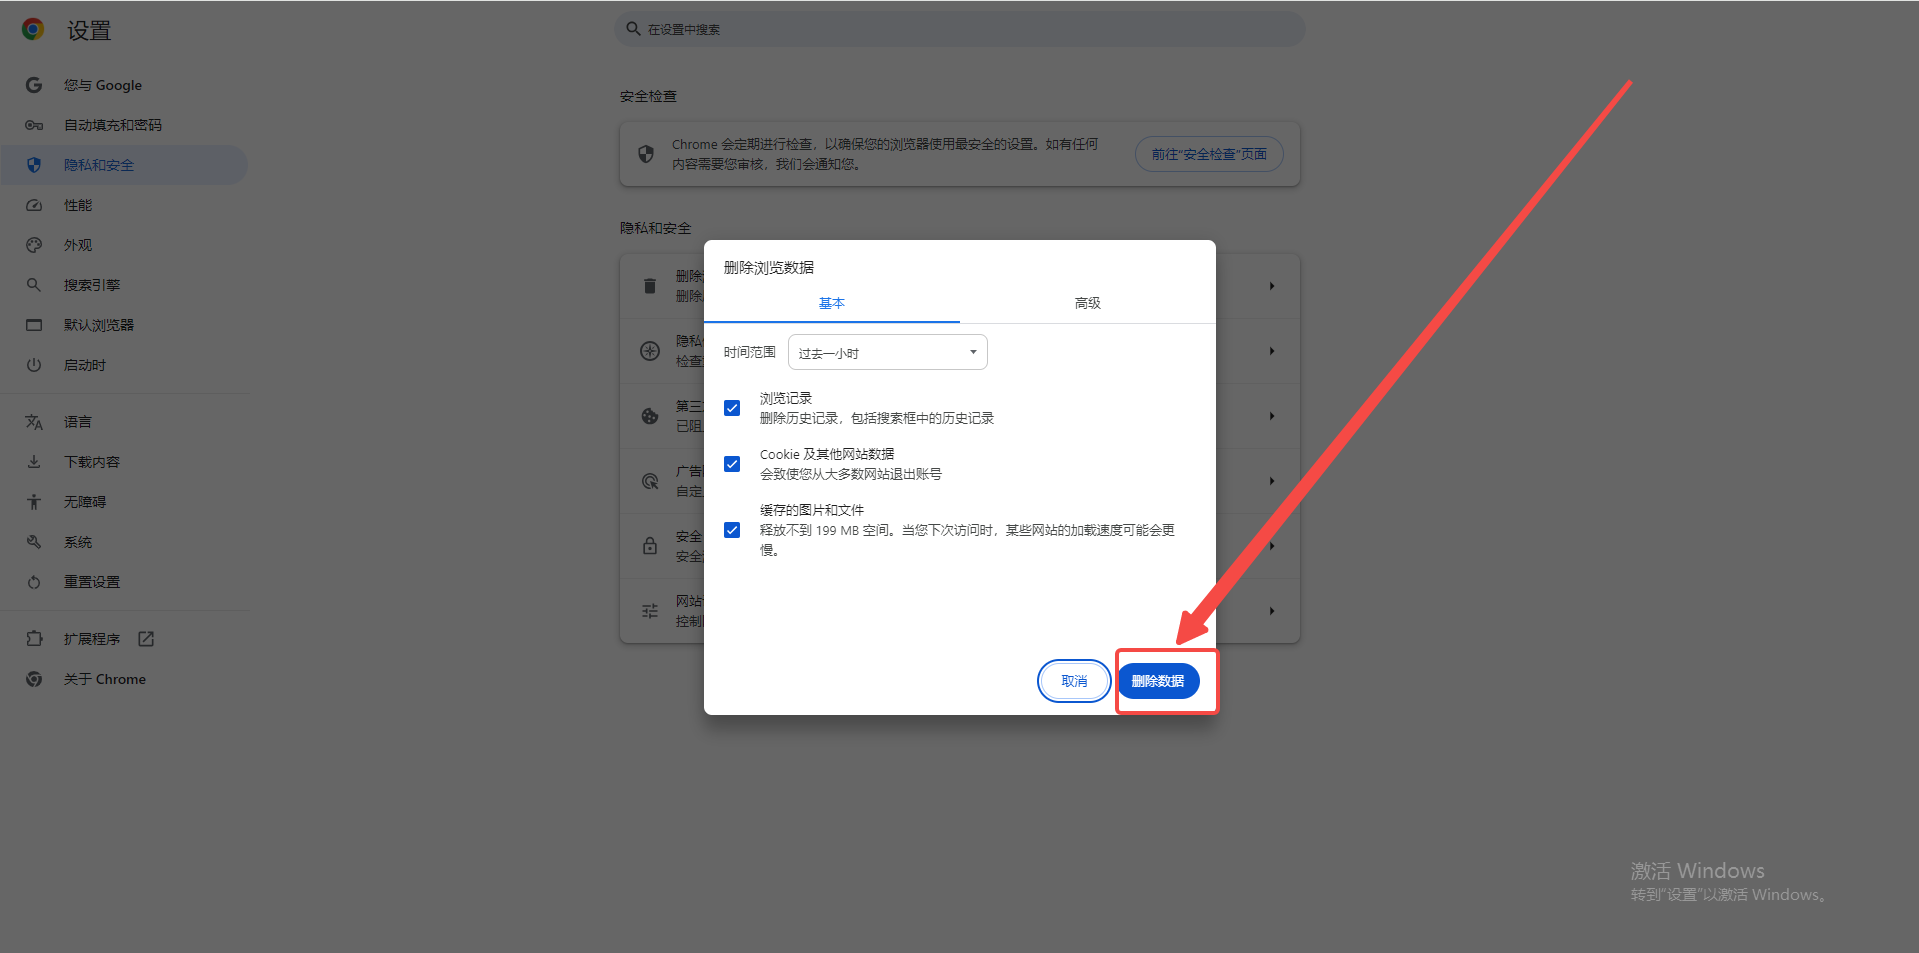Click the accessibility icon for 无障碍

pos(34,502)
